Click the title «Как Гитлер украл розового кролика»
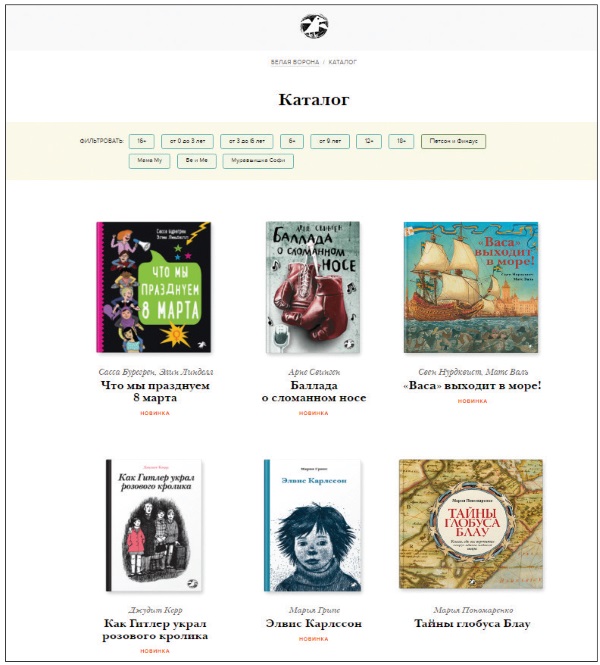600x665 pixels. point(155,630)
